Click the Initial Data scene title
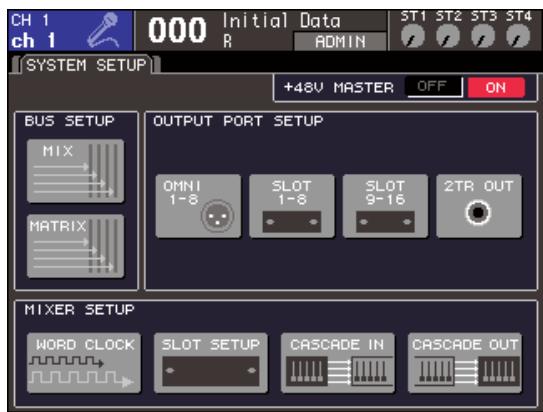 [281, 21]
